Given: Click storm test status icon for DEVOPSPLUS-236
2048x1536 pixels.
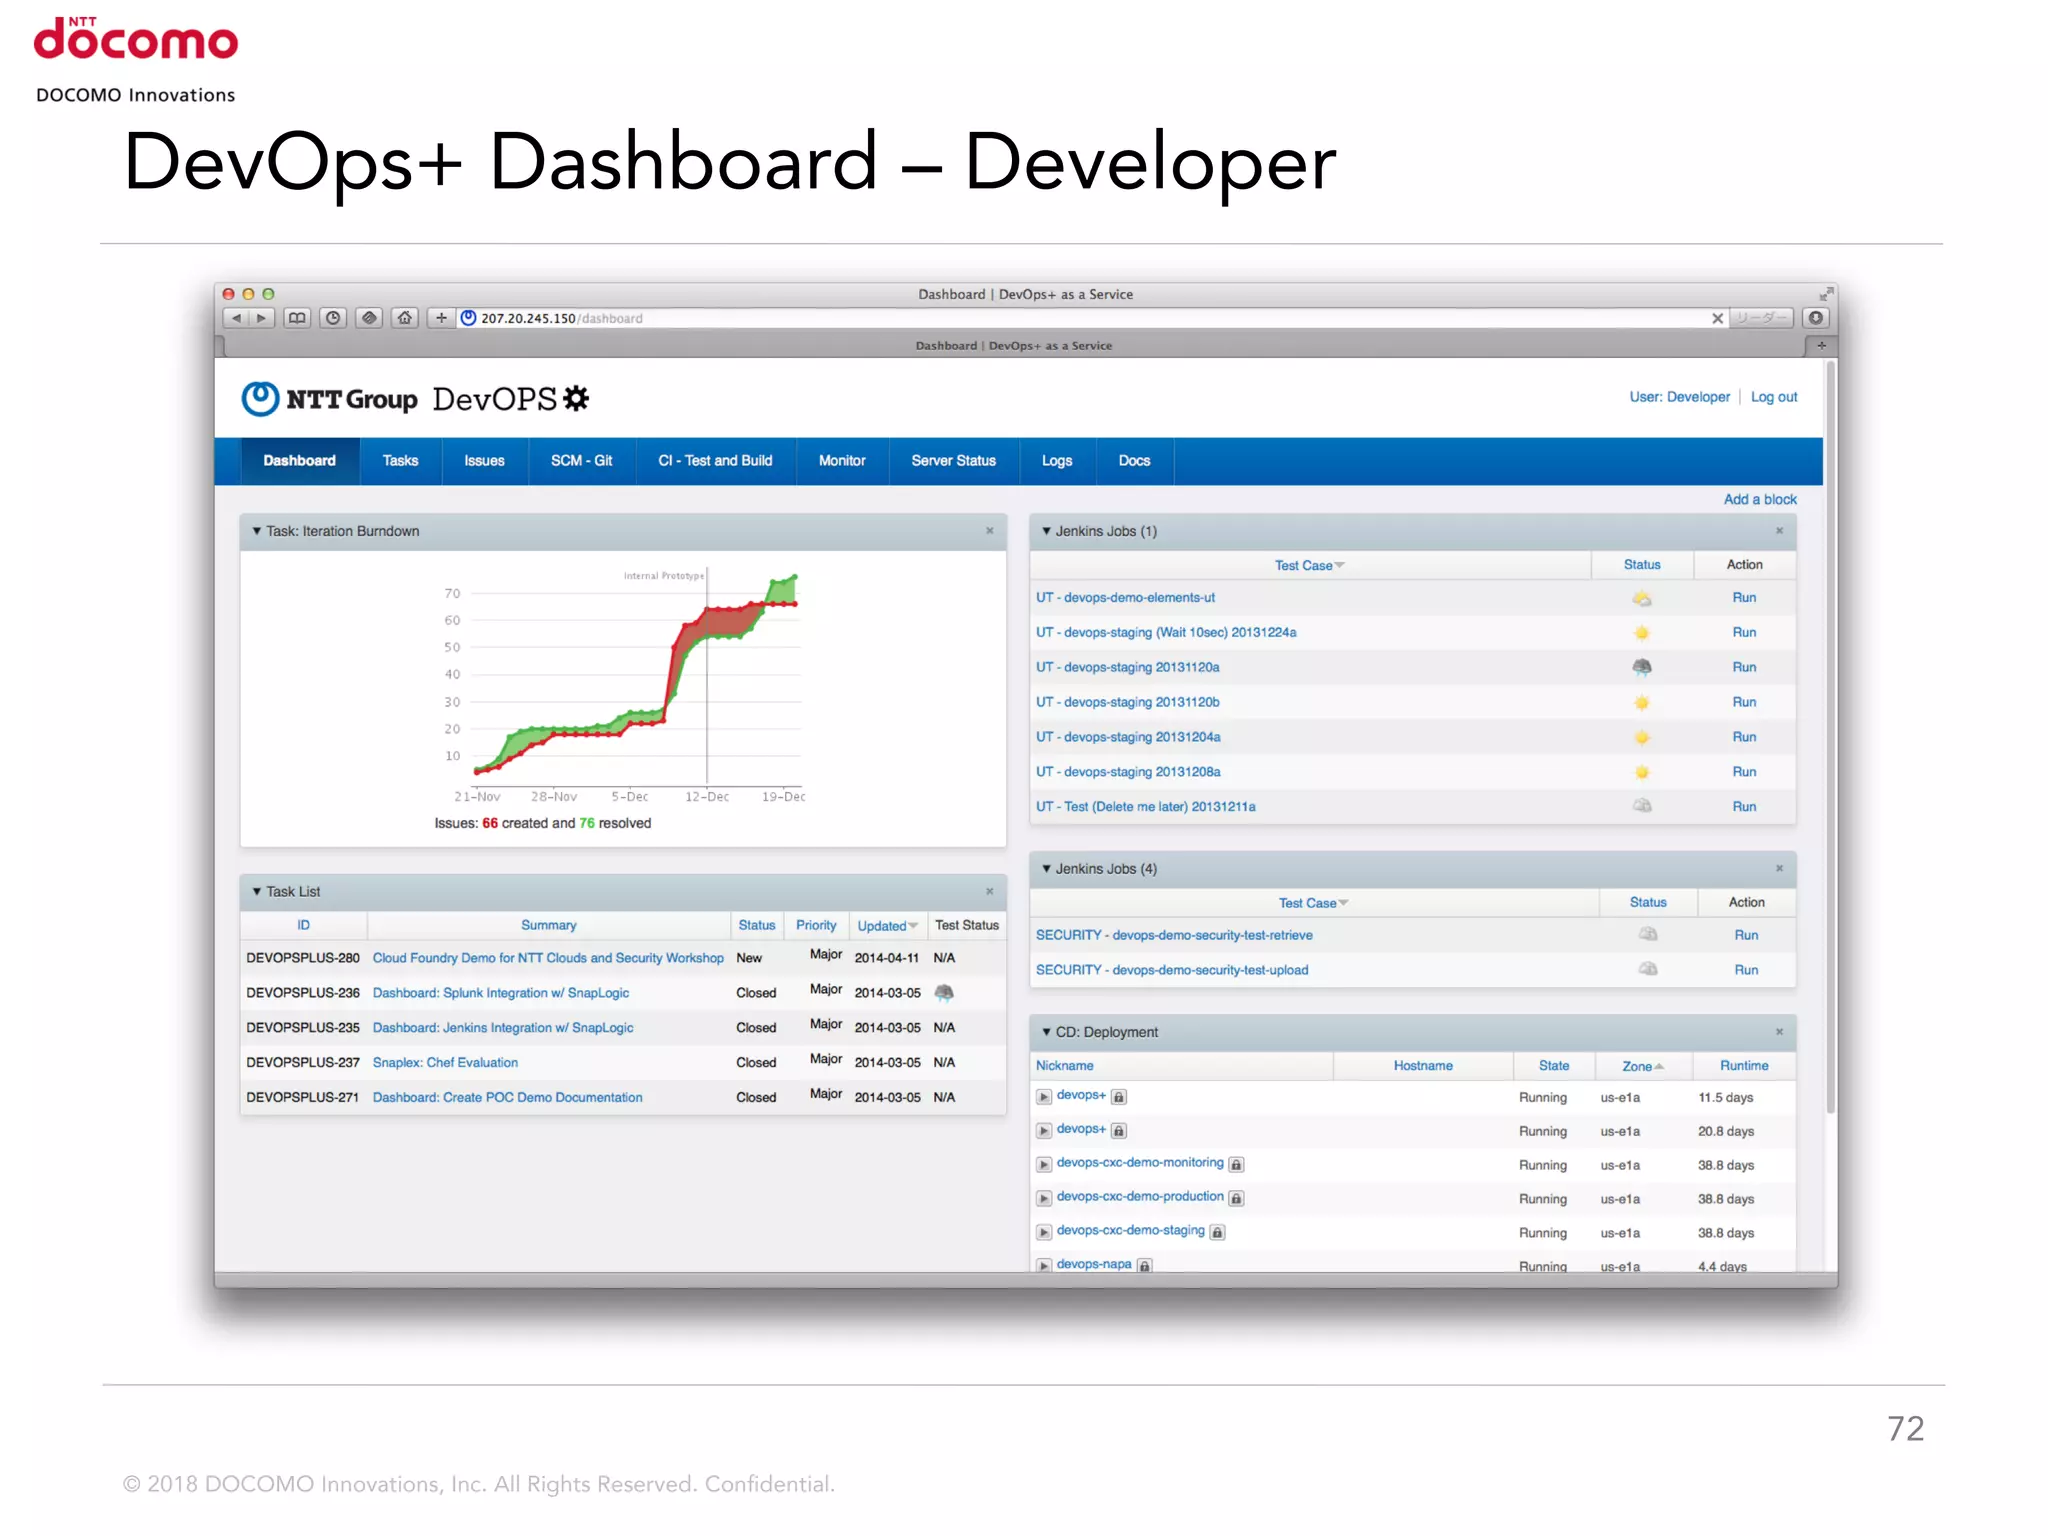Looking at the screenshot, I should point(944,993).
